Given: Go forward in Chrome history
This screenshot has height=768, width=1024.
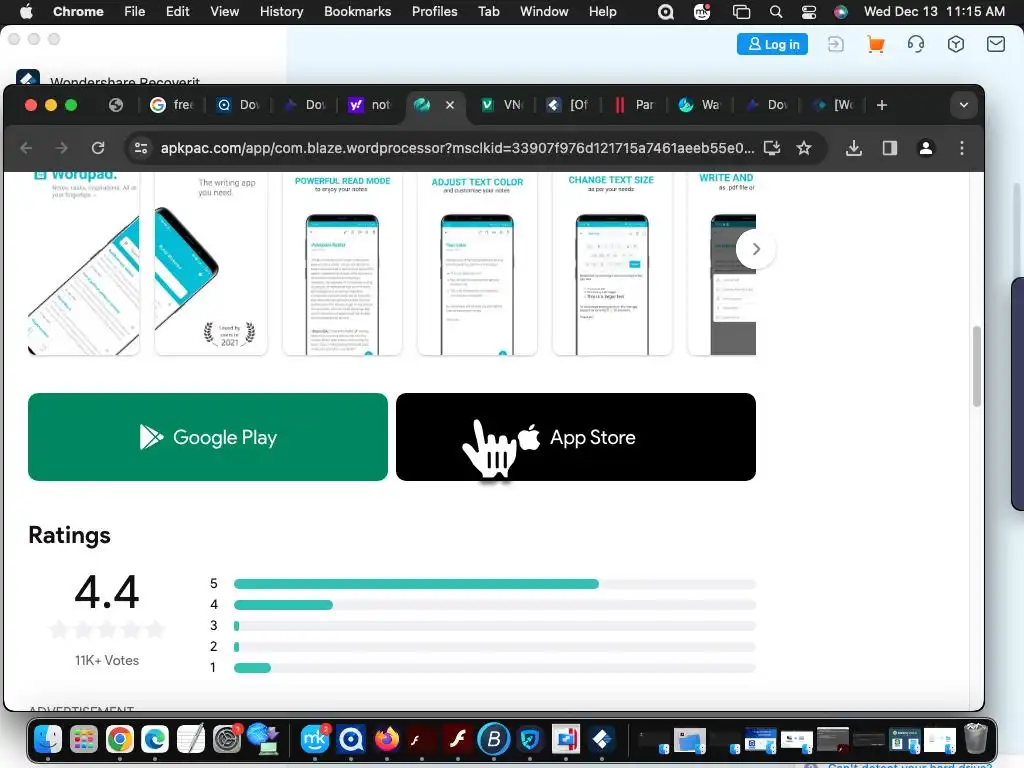Looking at the screenshot, I should point(61,148).
